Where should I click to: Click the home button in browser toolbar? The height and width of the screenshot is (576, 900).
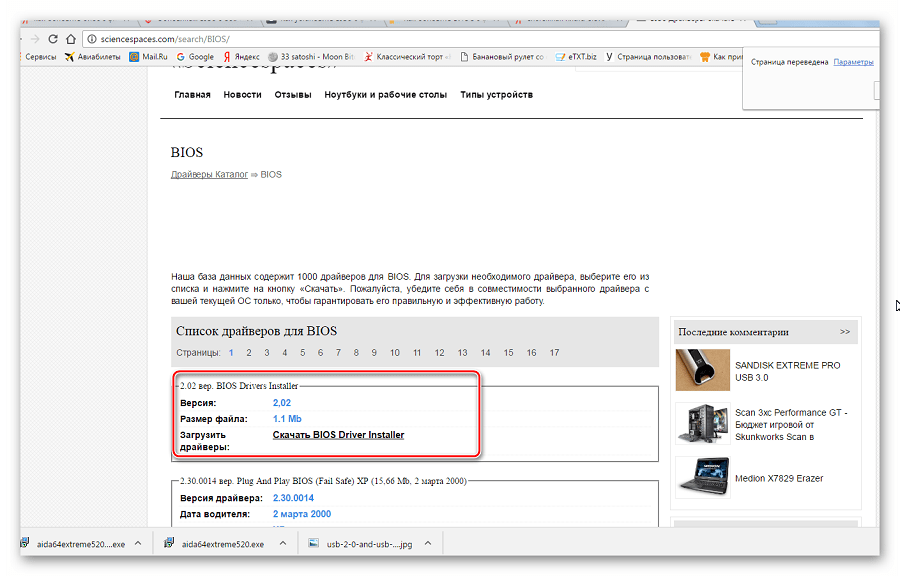[x=71, y=39]
